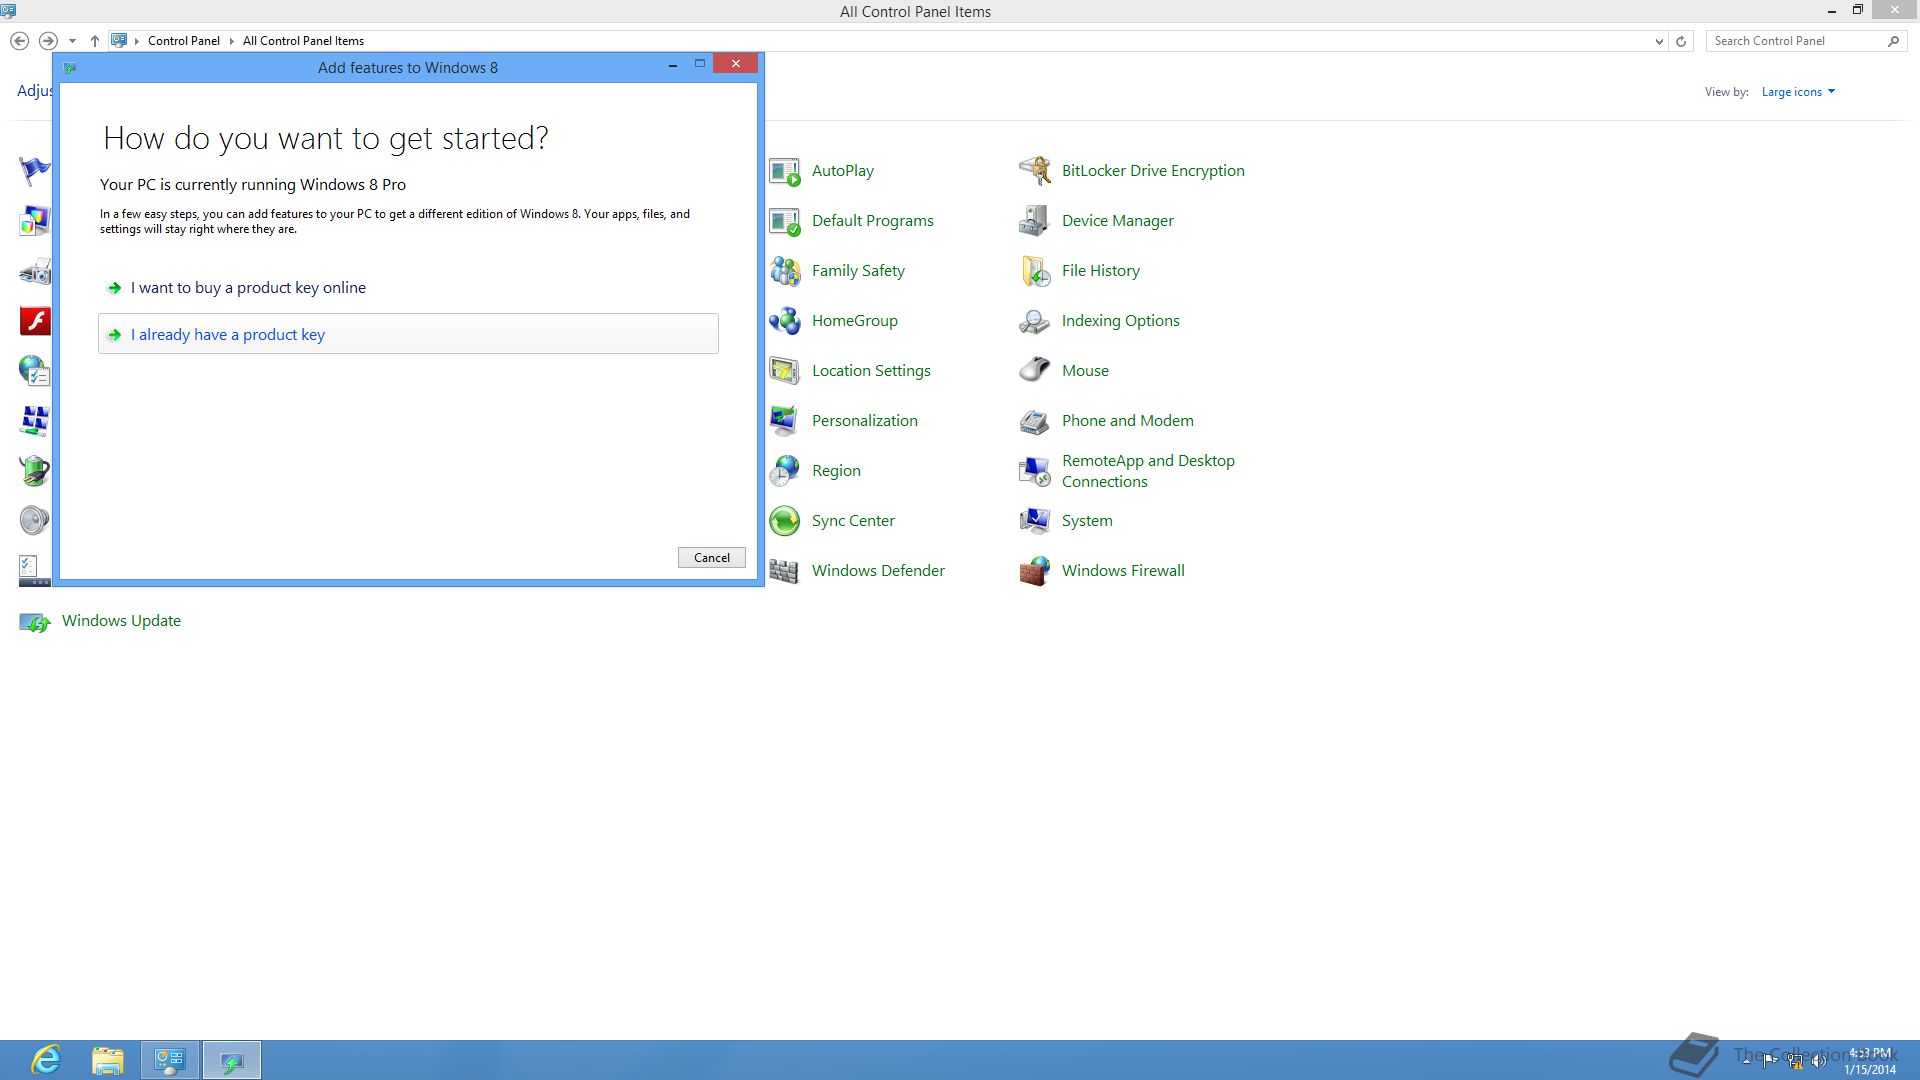
Task: Minimize the Add features to Windows 8 dialog
Action: 673,64
